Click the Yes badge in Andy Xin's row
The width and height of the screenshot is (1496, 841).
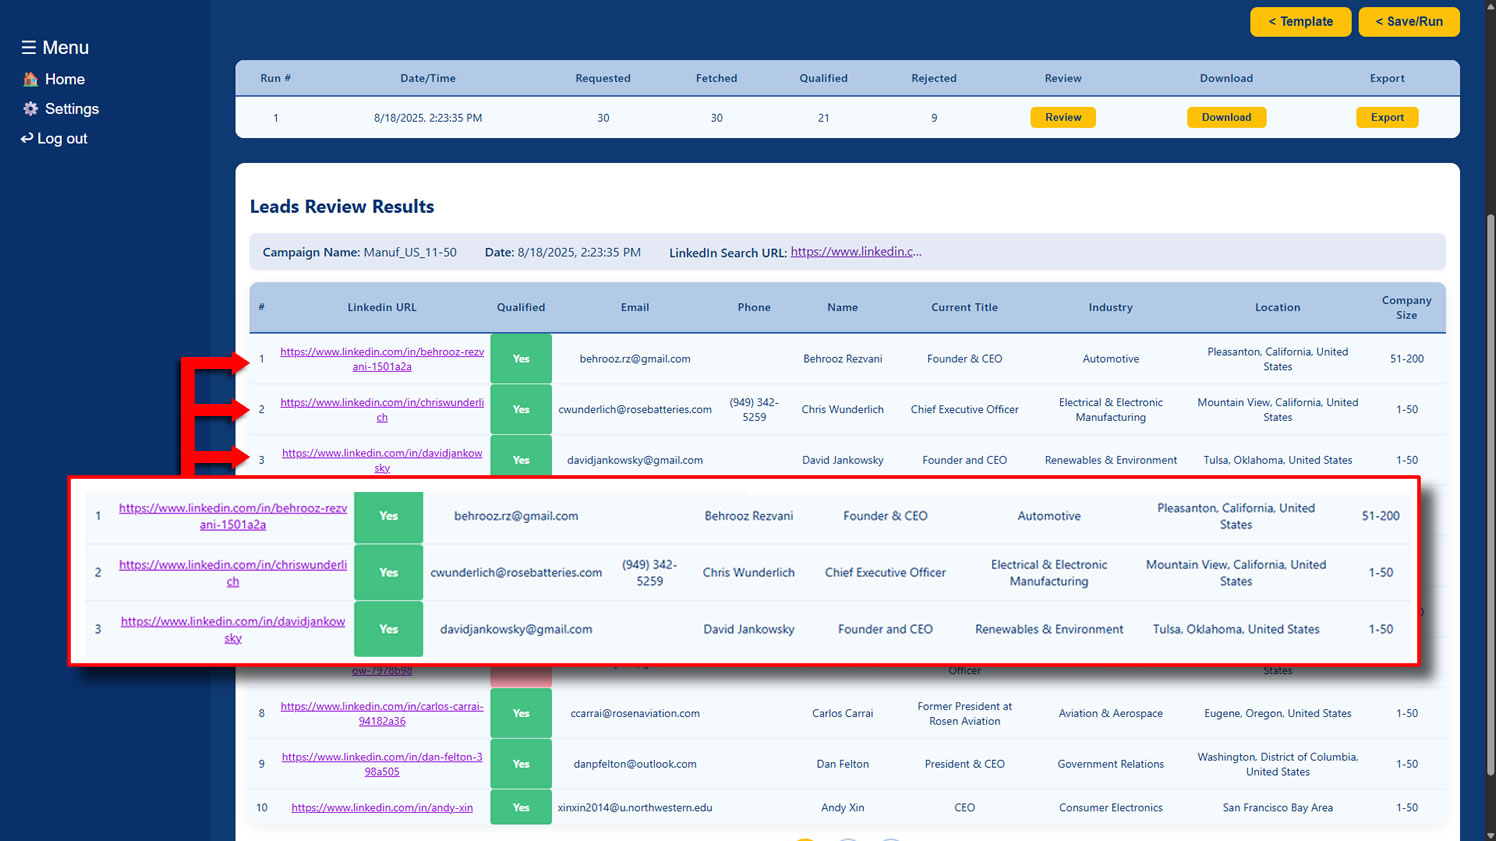click(521, 808)
